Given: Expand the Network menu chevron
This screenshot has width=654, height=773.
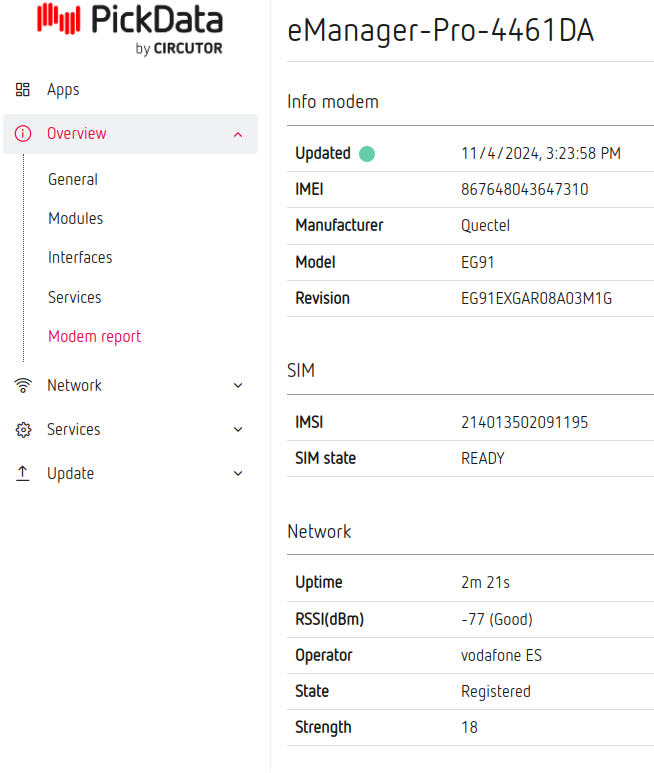Looking at the screenshot, I should tap(237, 386).
